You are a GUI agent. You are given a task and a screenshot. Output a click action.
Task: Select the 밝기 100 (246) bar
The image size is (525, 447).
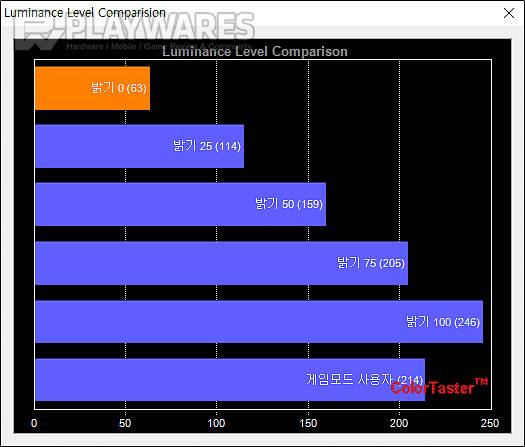click(x=259, y=322)
